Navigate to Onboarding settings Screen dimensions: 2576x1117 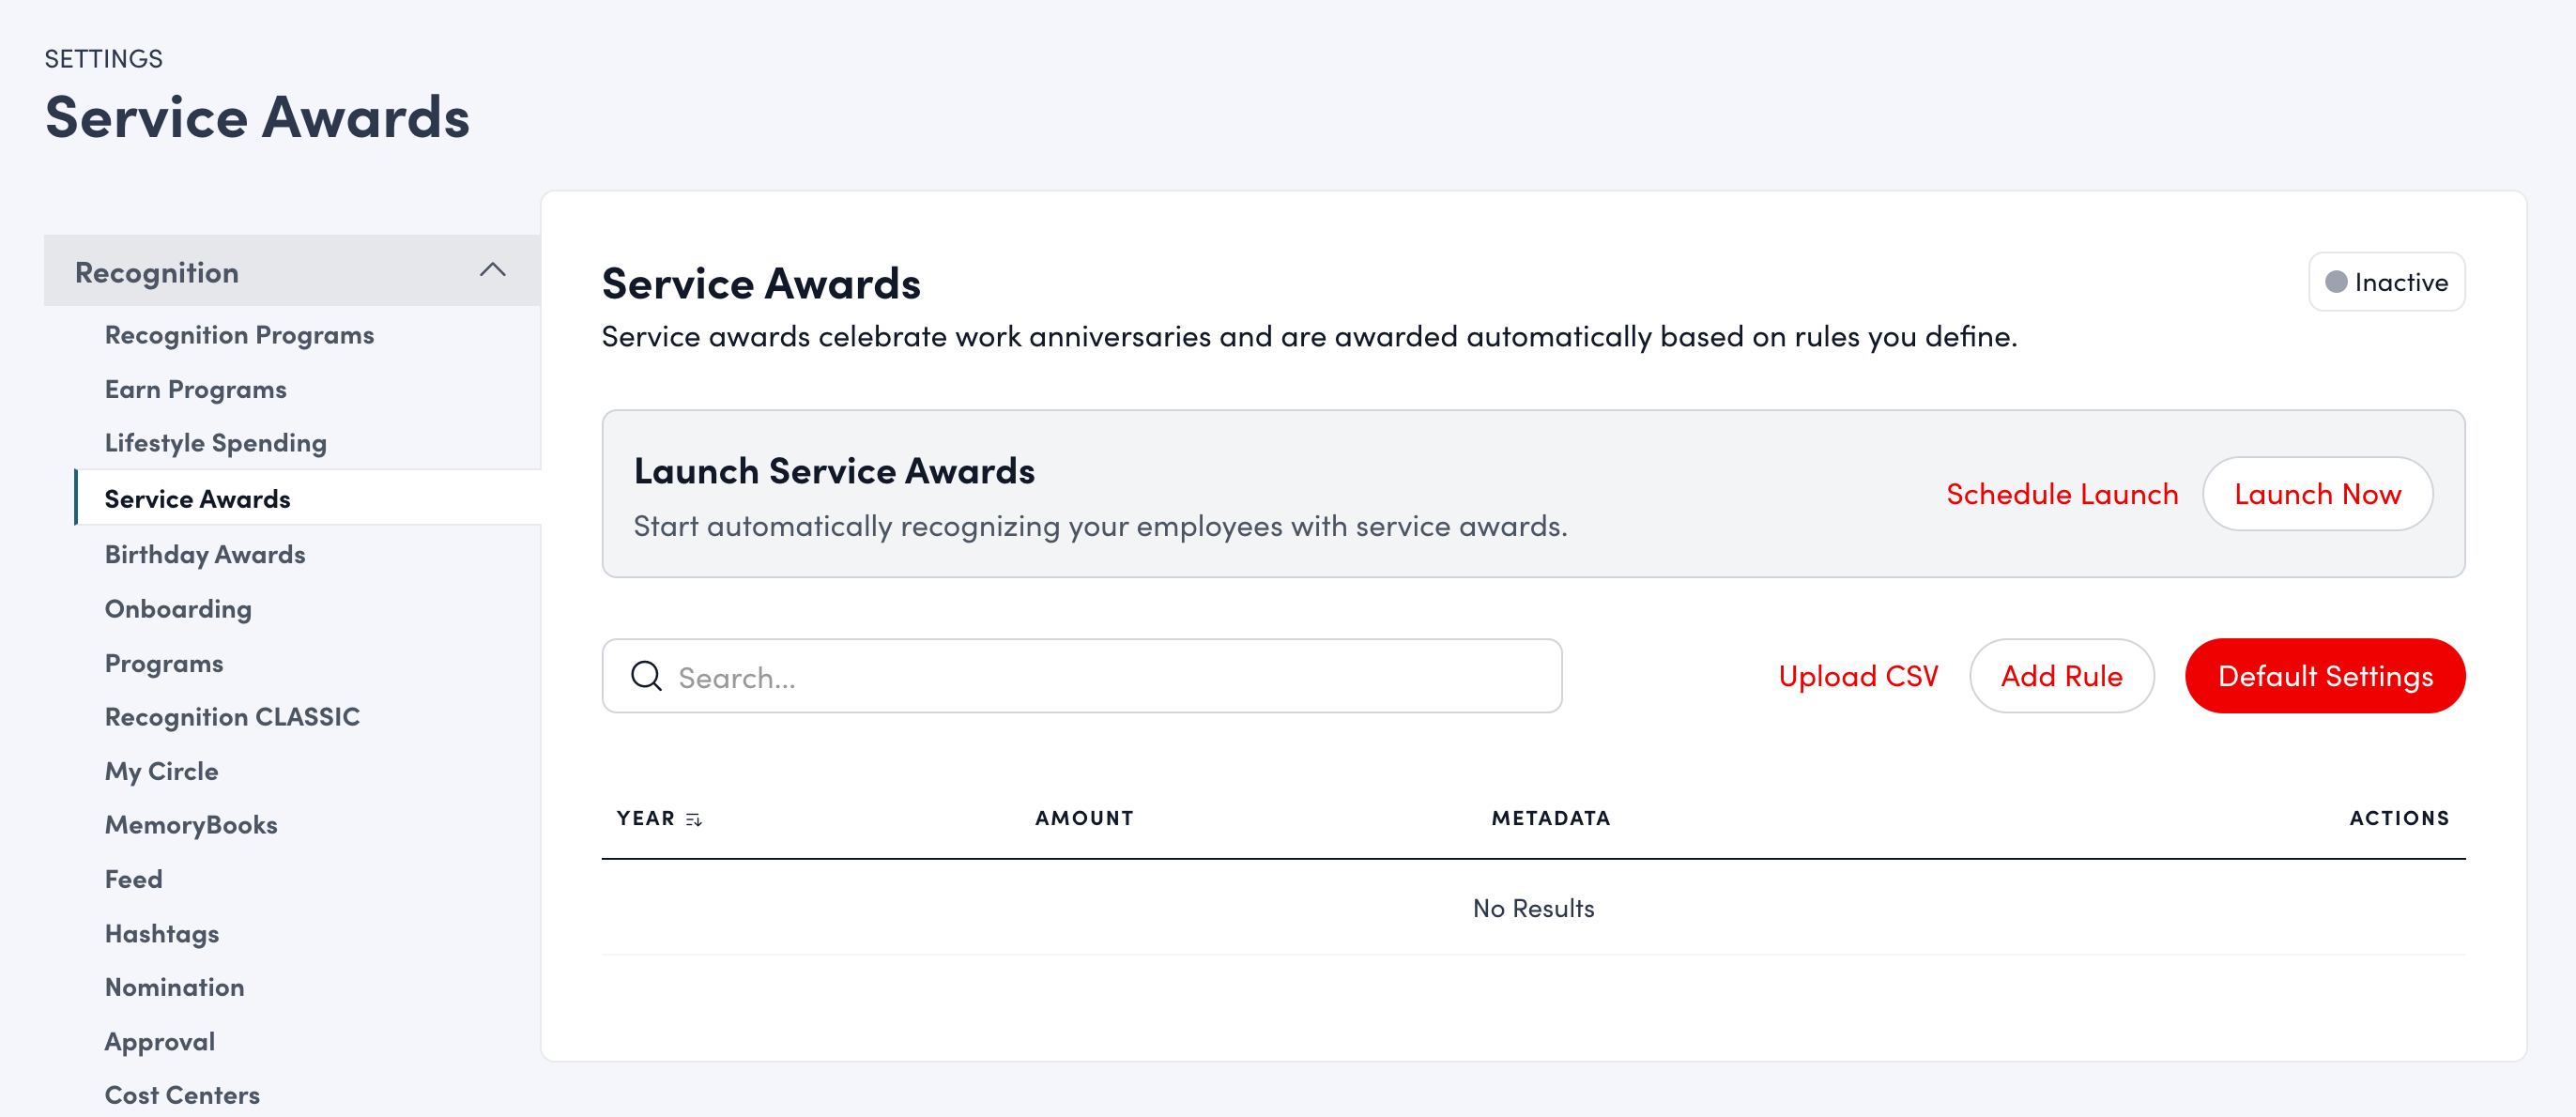pos(178,608)
